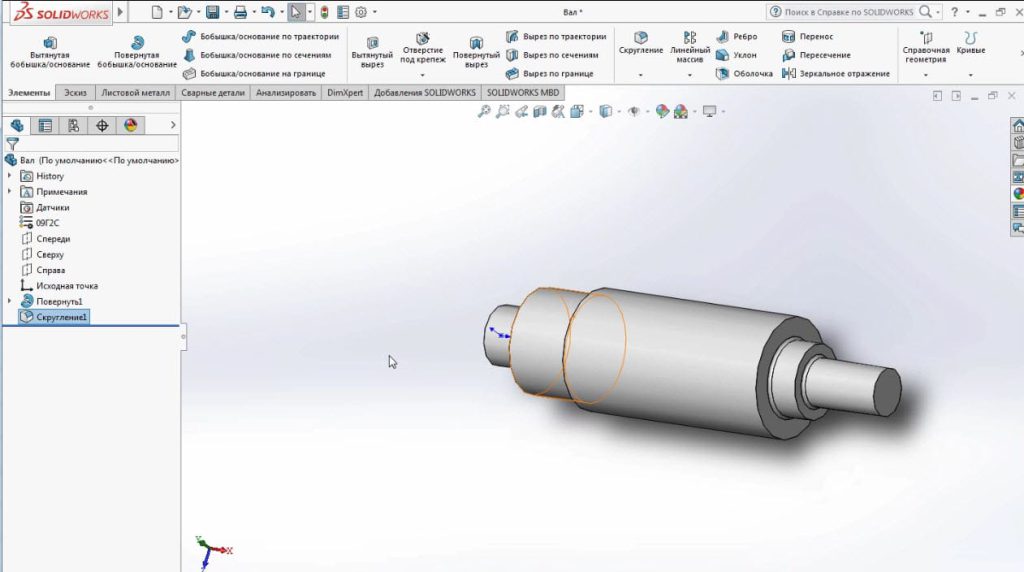Viewport: 1024px width, 572px height.
Task: Switch to the Добавления SOLIDWORKS tab
Action: pyautogui.click(x=424, y=93)
